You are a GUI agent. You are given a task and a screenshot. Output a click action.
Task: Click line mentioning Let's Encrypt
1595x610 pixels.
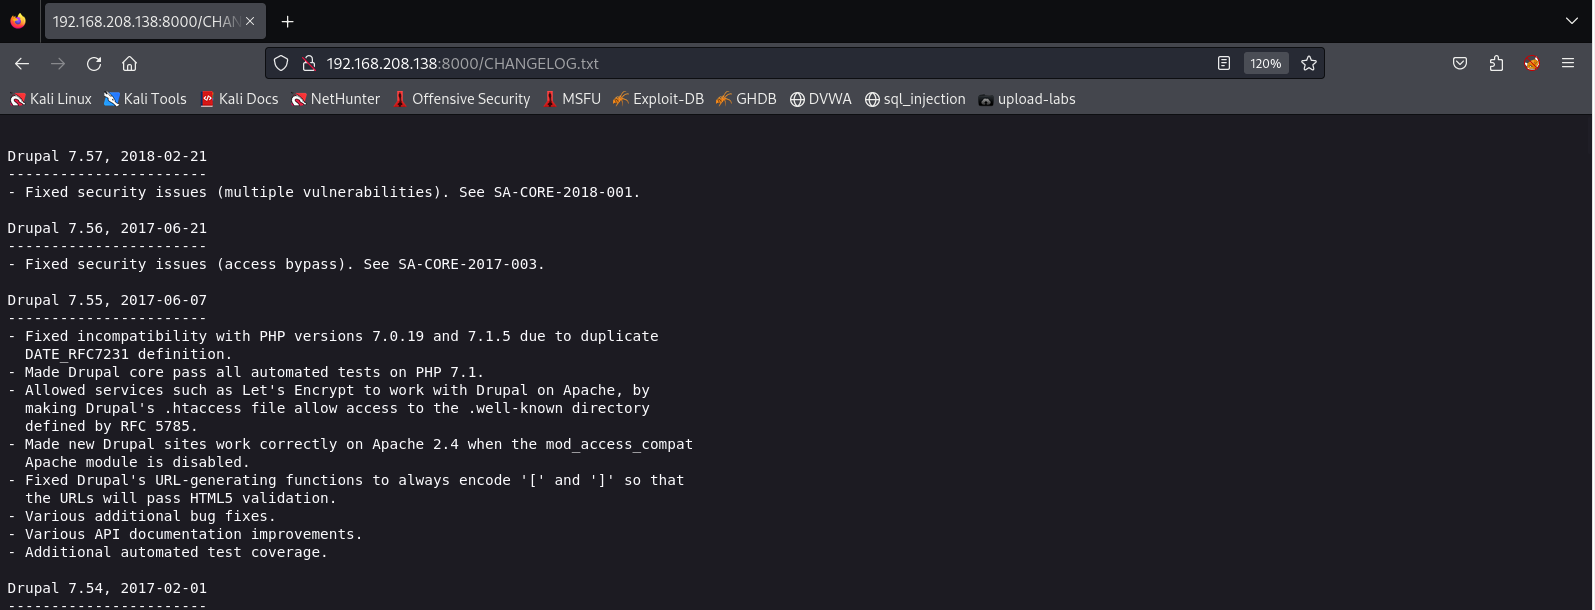tap(328, 390)
